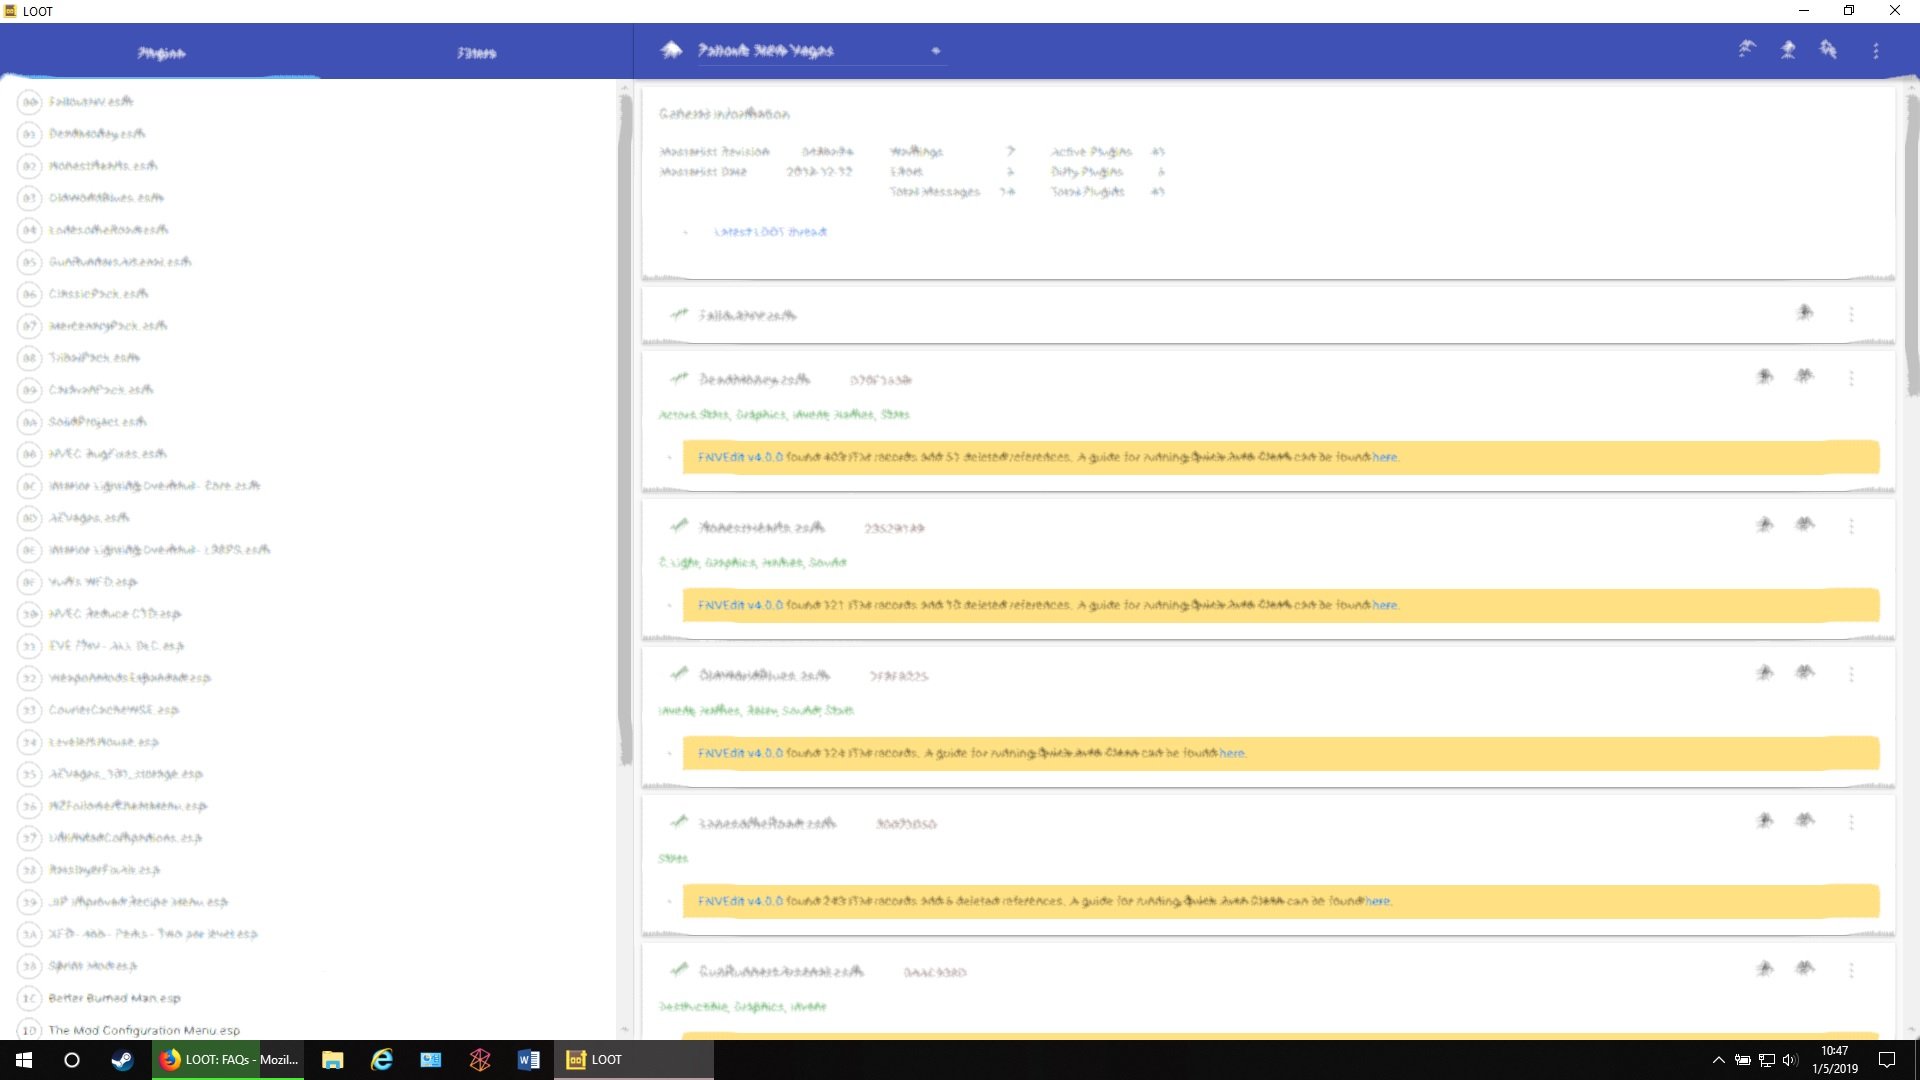Open File Explorer from the taskbar
Image resolution: width=1920 pixels, height=1080 pixels.
click(x=333, y=1060)
